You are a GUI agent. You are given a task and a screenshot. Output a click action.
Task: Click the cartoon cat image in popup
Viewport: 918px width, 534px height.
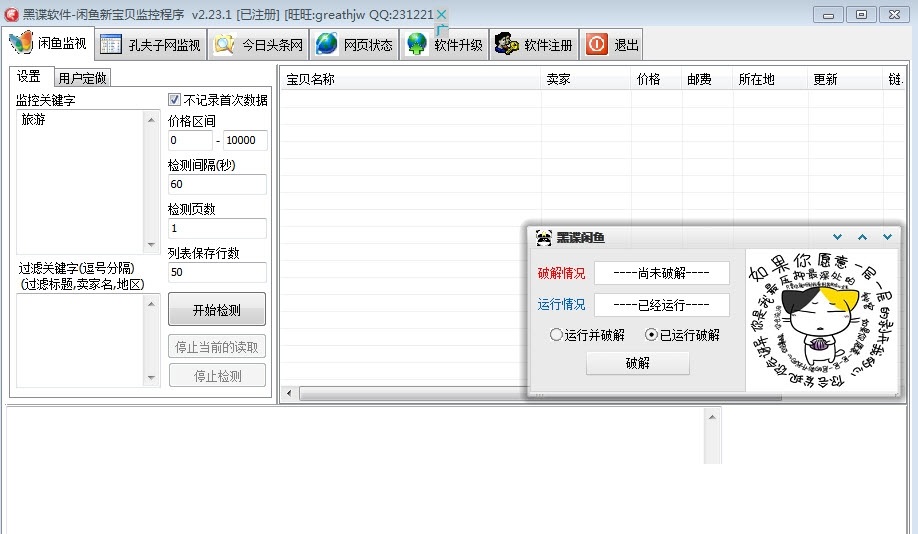(821, 320)
